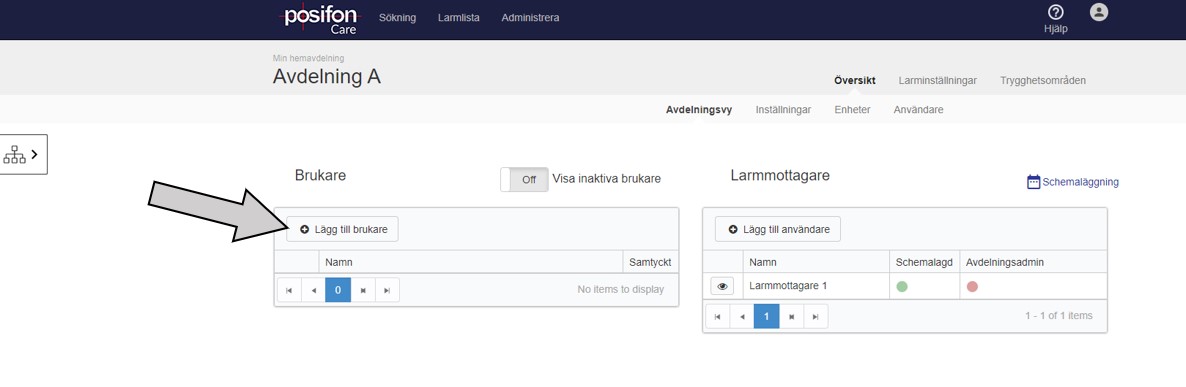Click Lägg till användare button
The image size is (1186, 387).
[x=778, y=229]
